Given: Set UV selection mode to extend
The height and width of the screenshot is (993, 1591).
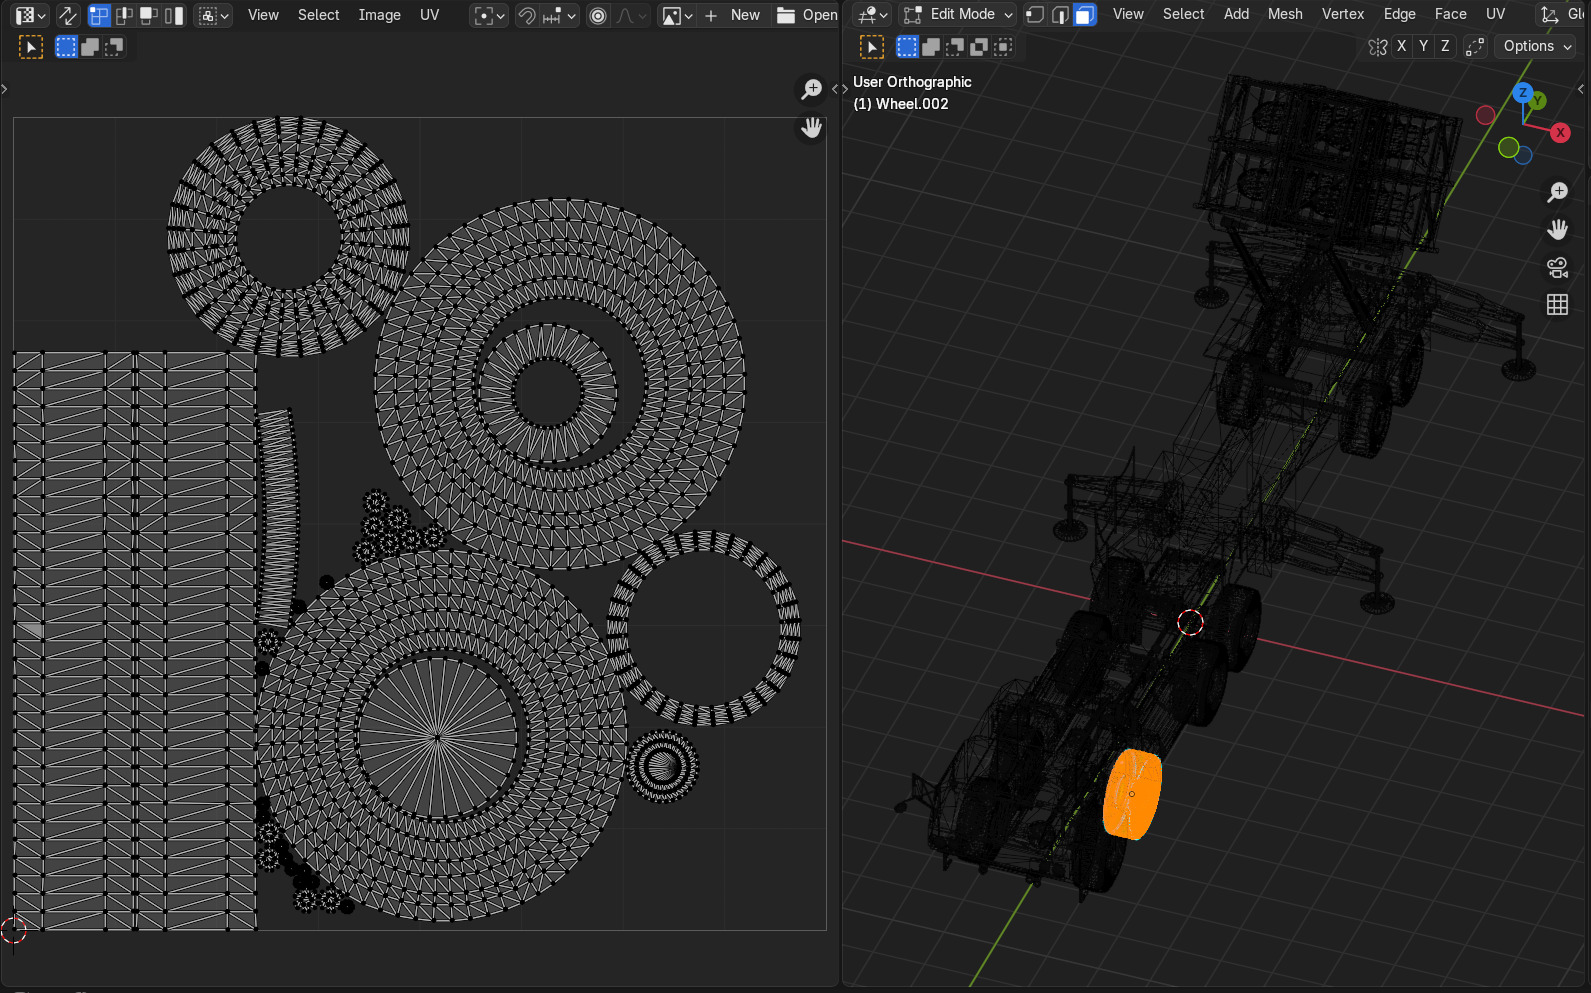Looking at the screenshot, I should pyautogui.click(x=90, y=47).
